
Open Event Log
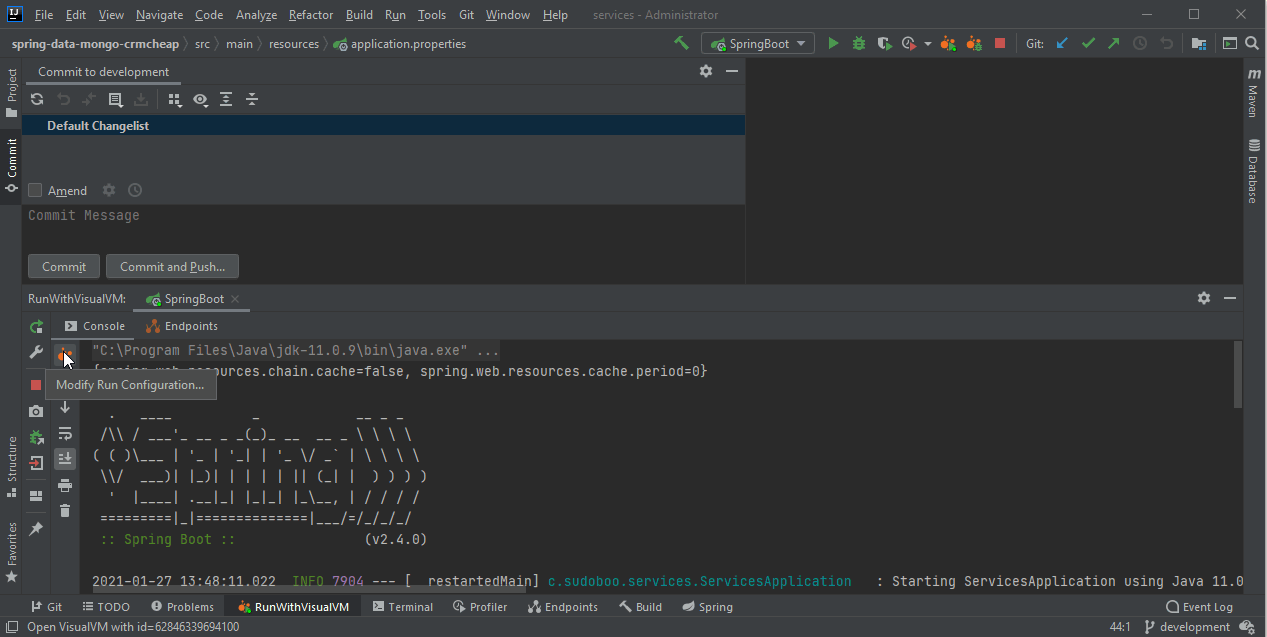pos(1199,607)
